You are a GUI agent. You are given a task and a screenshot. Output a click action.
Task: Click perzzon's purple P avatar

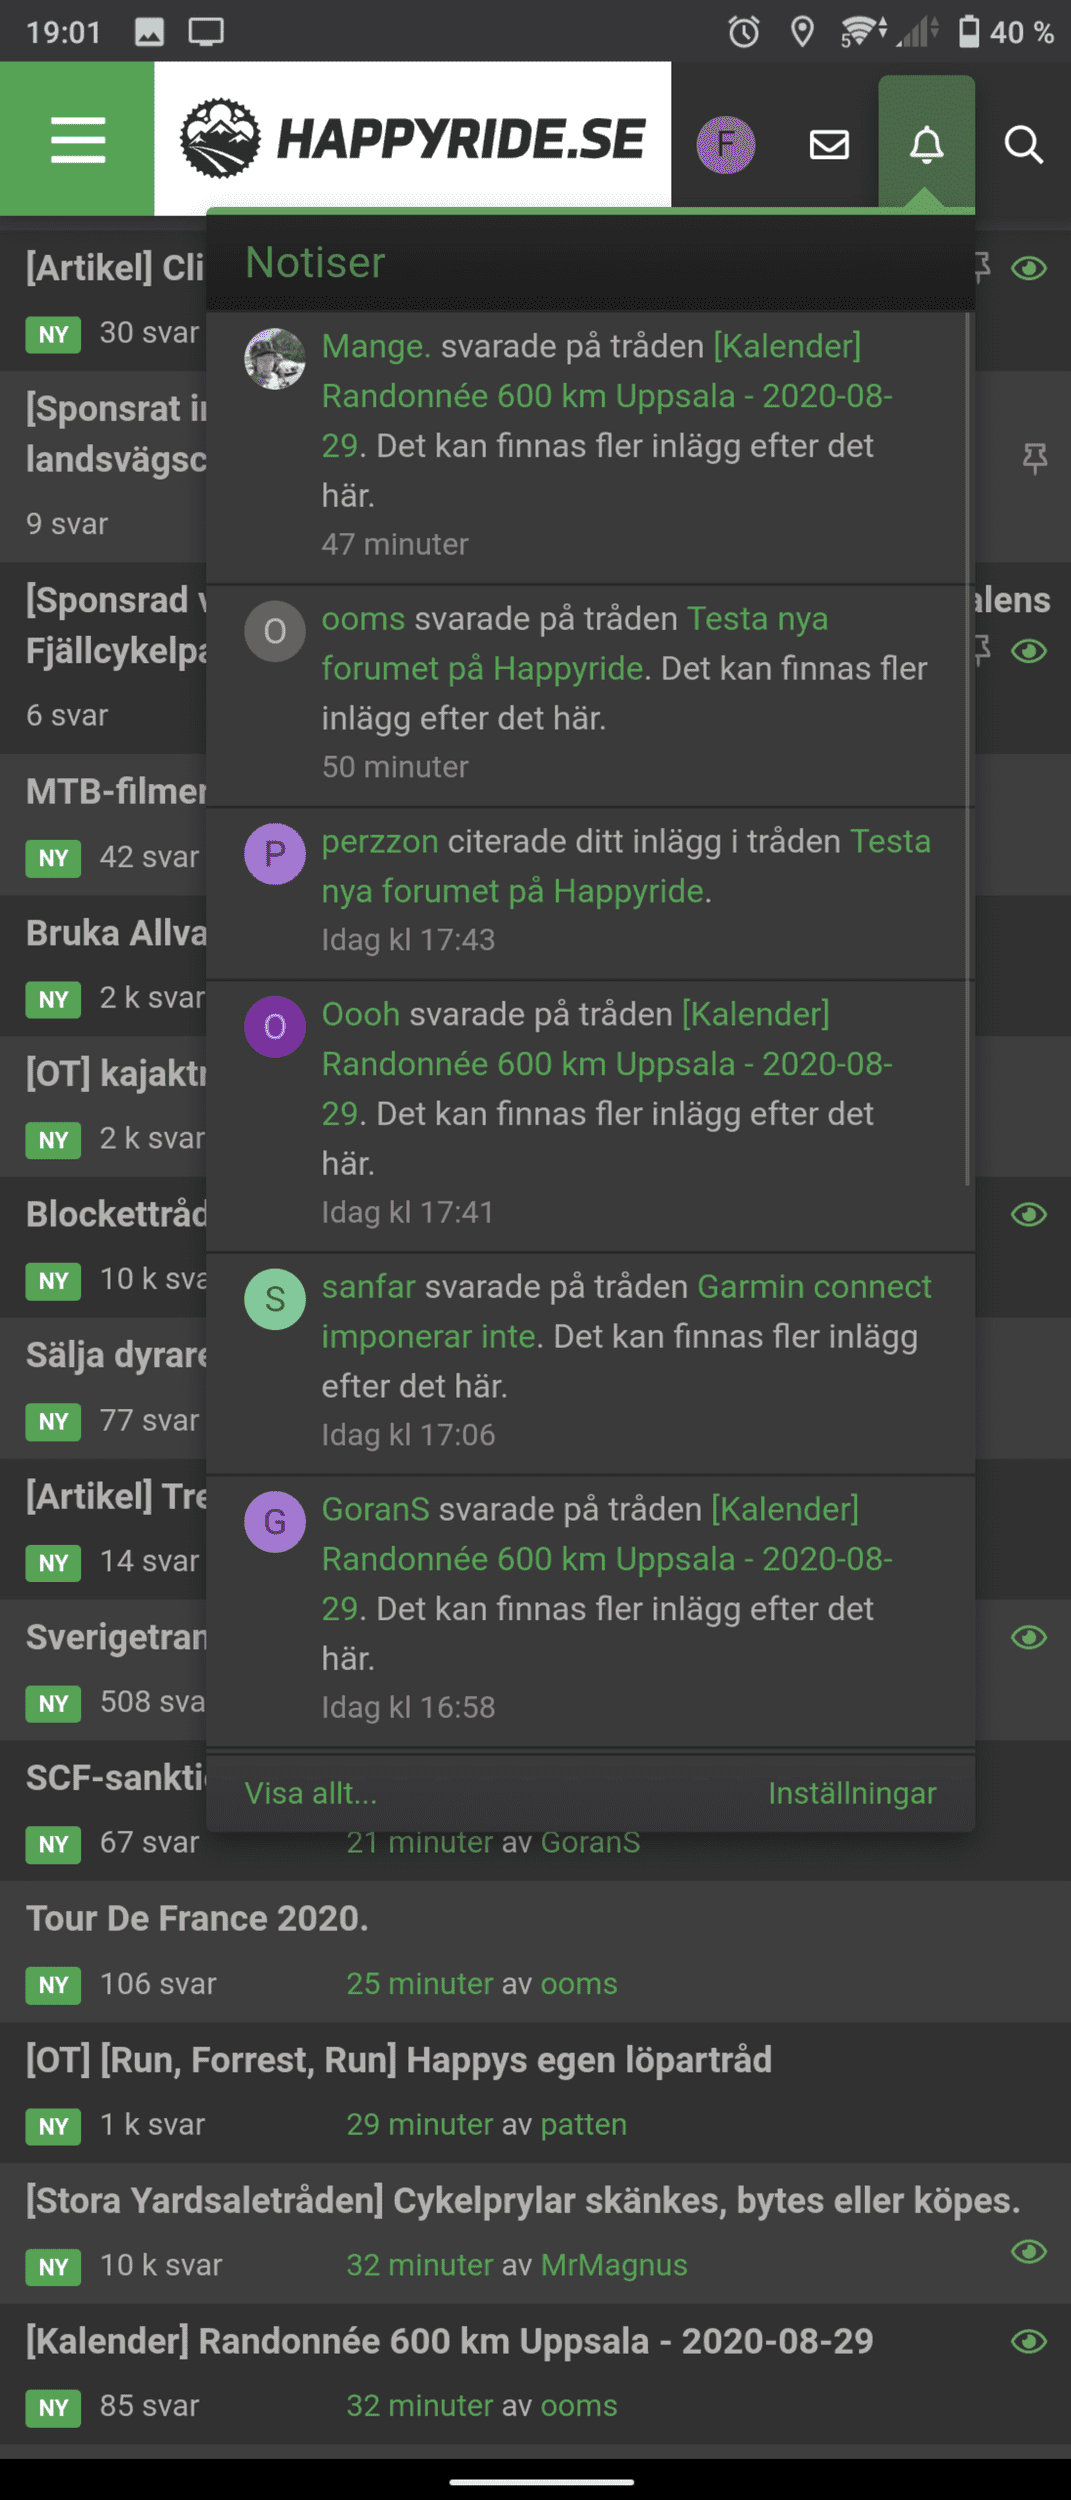(275, 854)
